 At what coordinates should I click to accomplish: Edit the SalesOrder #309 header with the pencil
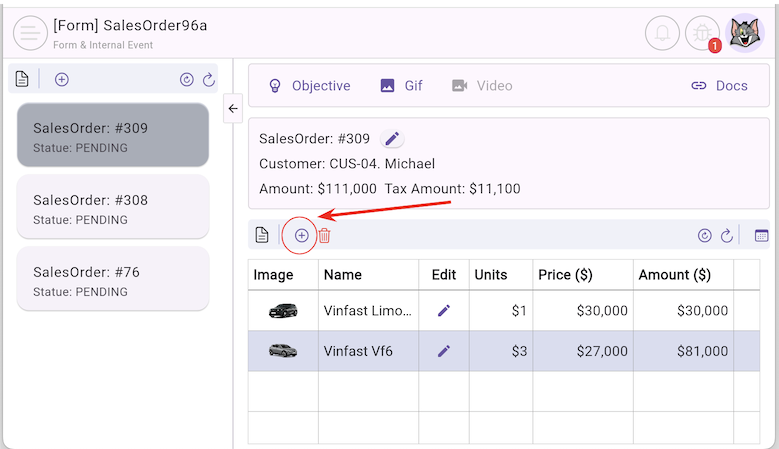point(392,139)
